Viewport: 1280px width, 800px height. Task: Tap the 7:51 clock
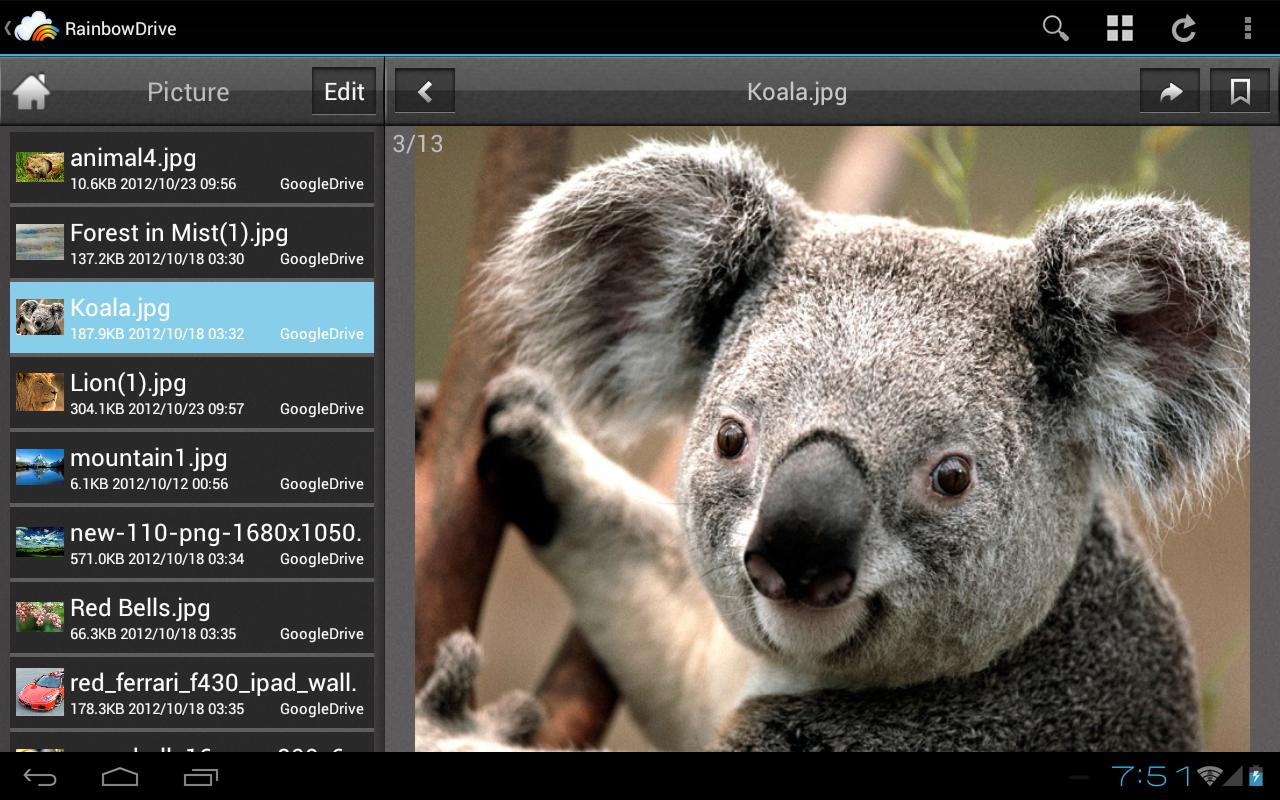1152,776
